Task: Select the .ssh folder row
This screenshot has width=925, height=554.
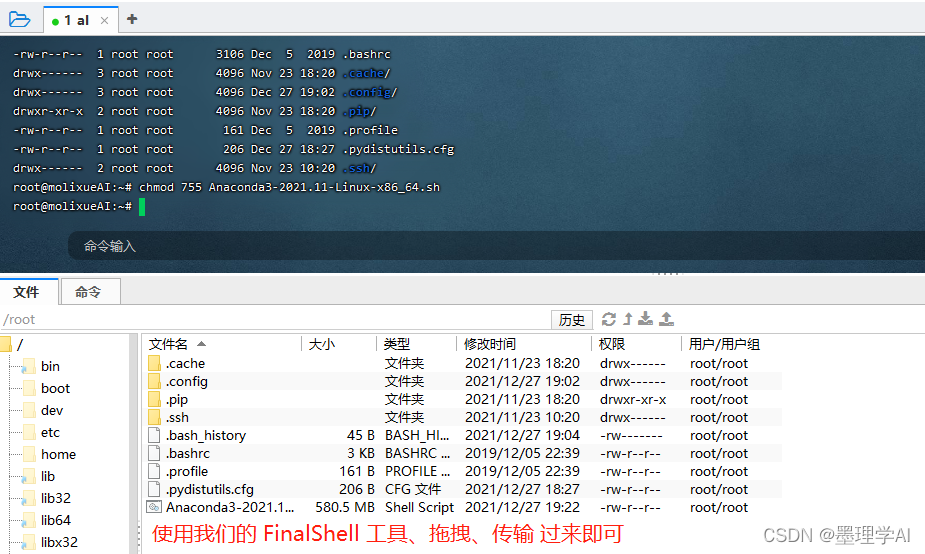Action: 463,417
